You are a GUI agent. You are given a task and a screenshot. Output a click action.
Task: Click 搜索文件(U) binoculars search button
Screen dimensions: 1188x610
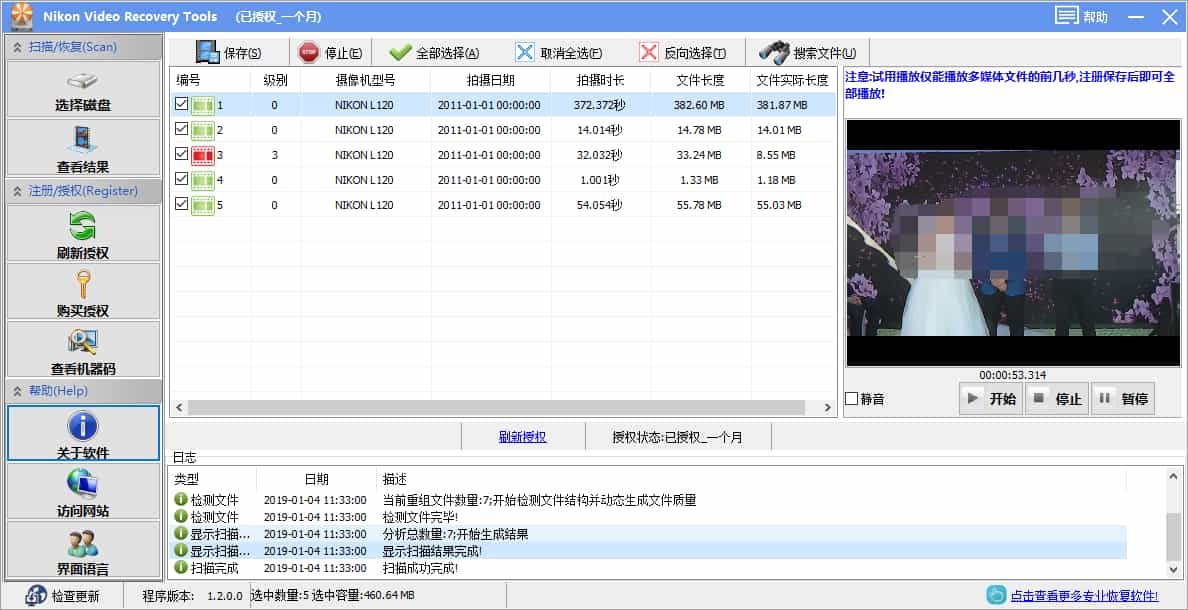[x=808, y=53]
